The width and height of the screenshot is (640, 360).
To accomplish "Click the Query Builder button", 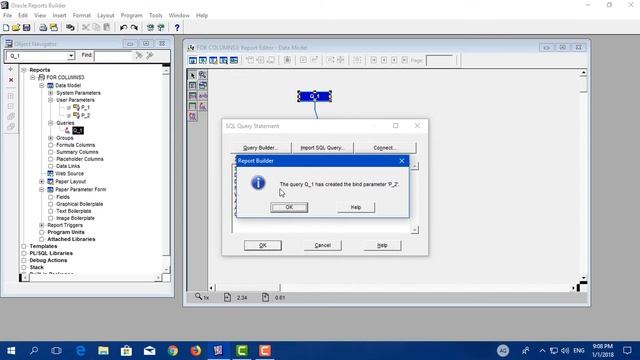I will (260, 148).
